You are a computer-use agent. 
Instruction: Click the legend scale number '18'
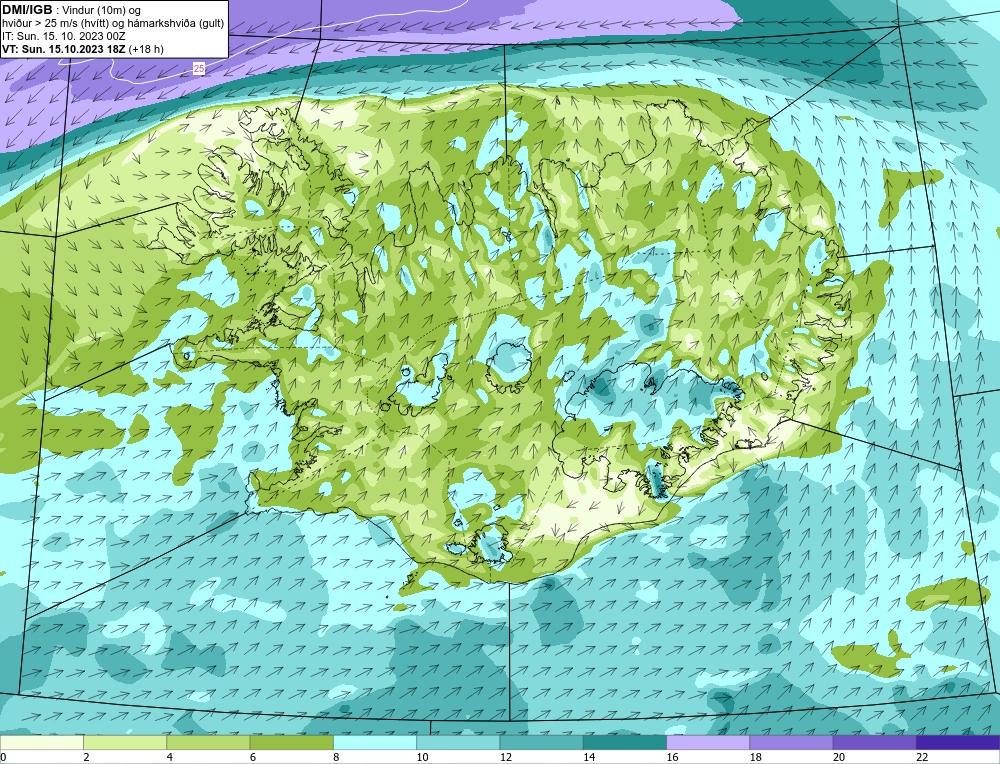click(756, 757)
